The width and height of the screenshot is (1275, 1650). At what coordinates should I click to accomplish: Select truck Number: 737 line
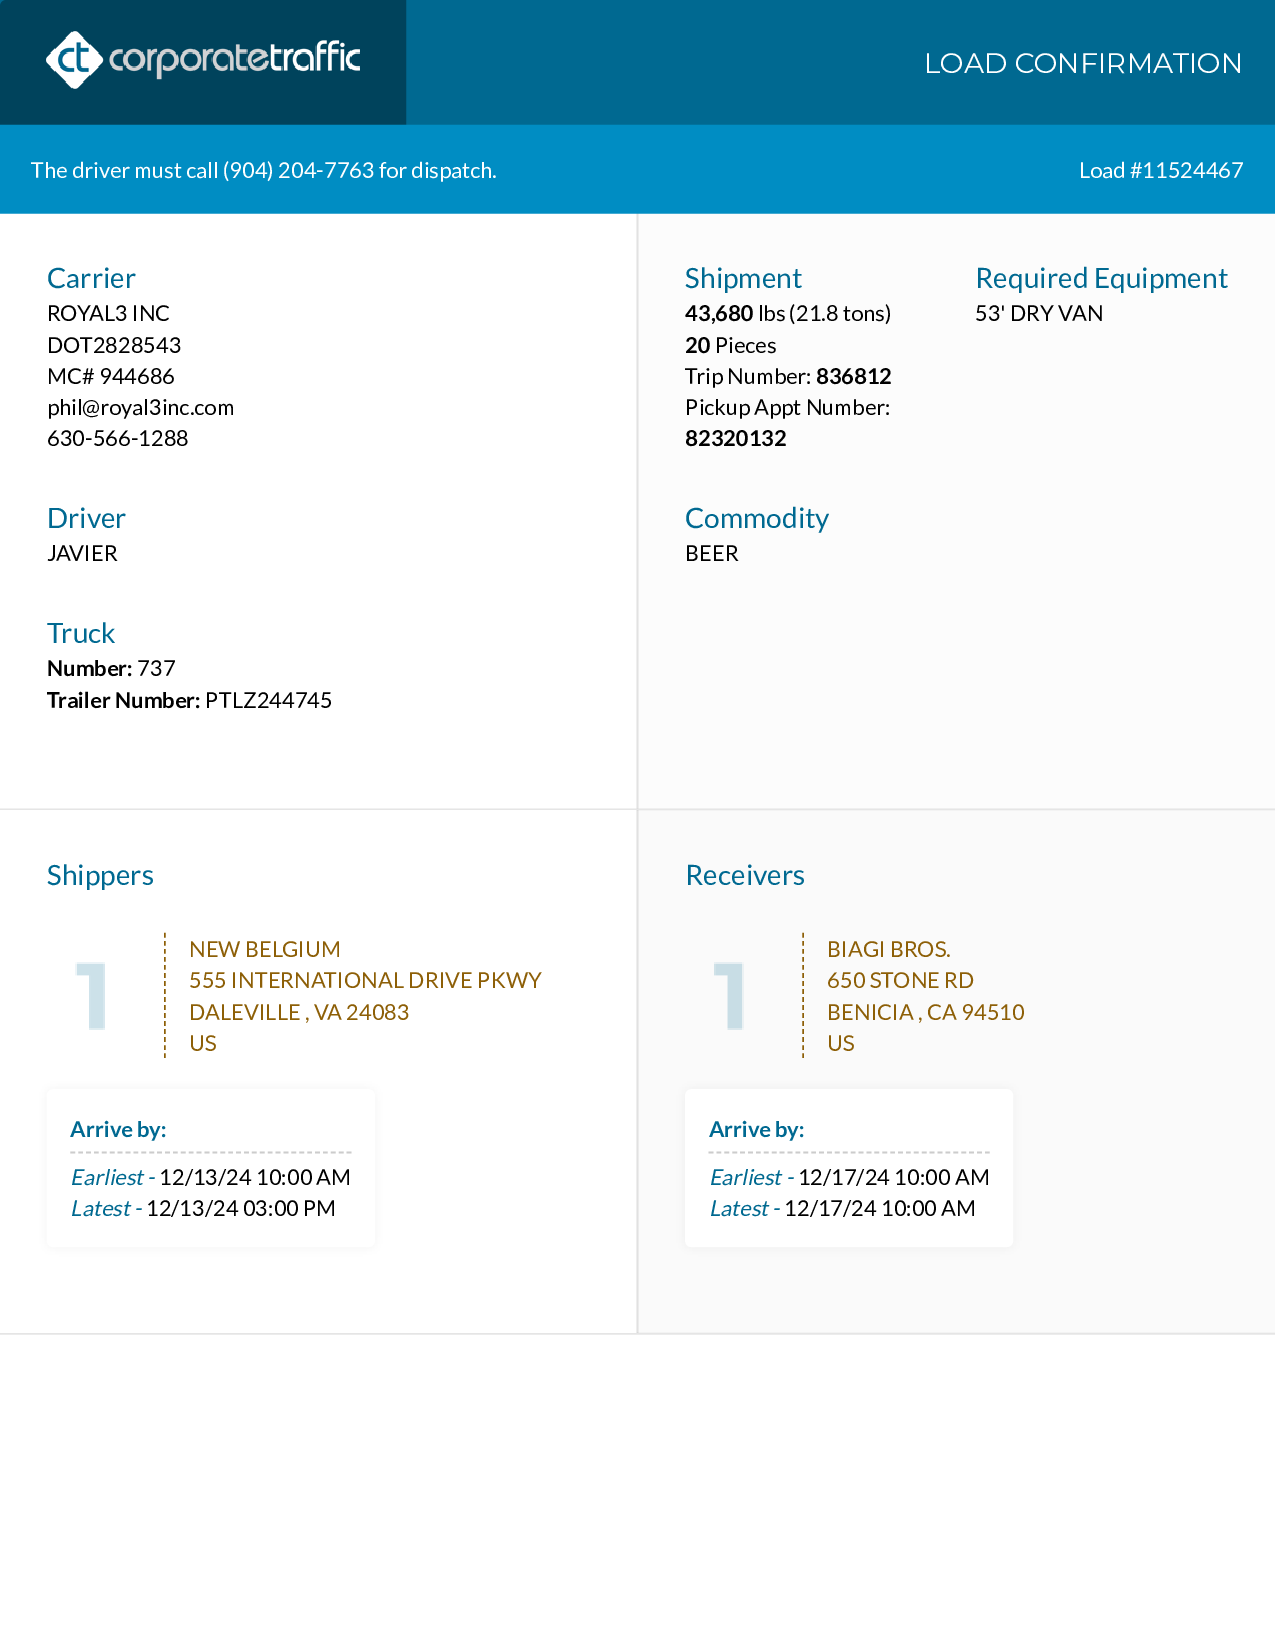tap(111, 668)
